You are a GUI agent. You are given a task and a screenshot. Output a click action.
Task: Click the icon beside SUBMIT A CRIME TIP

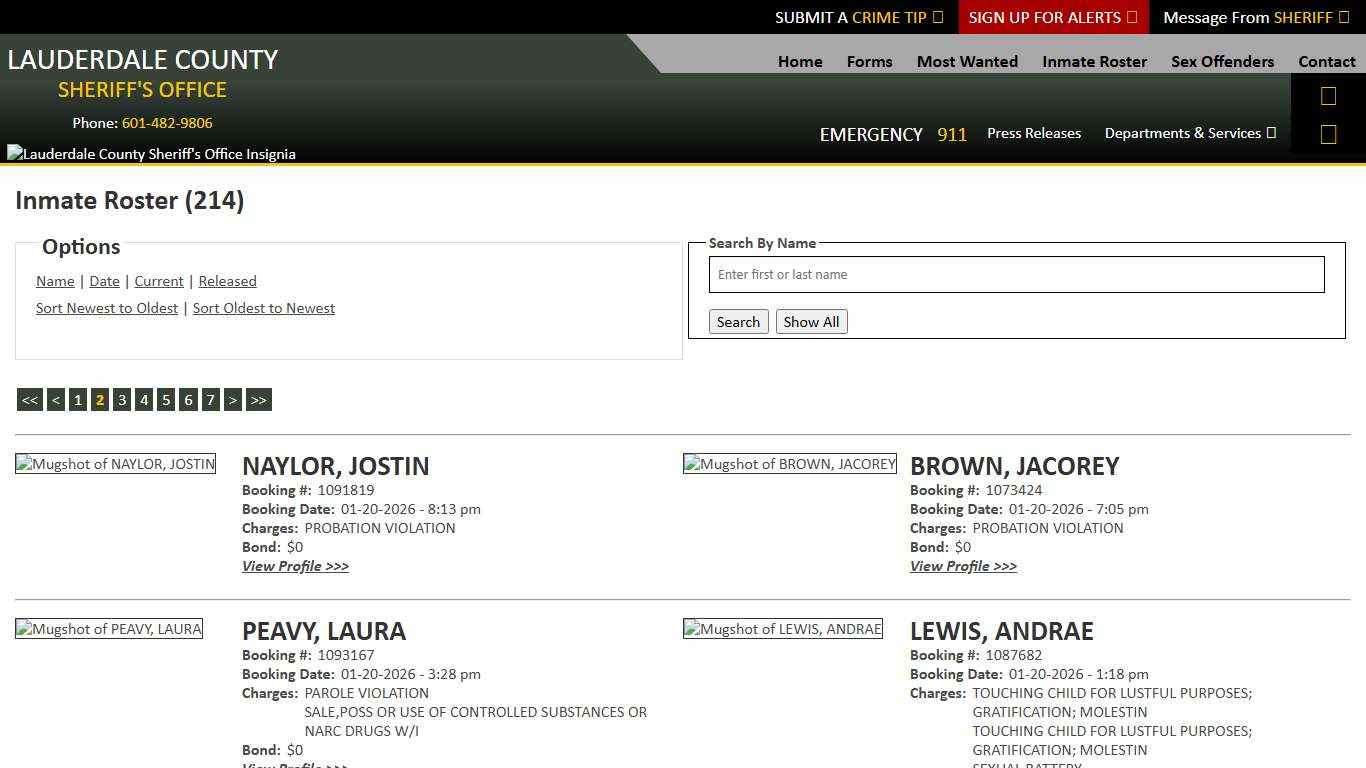[x=937, y=17]
